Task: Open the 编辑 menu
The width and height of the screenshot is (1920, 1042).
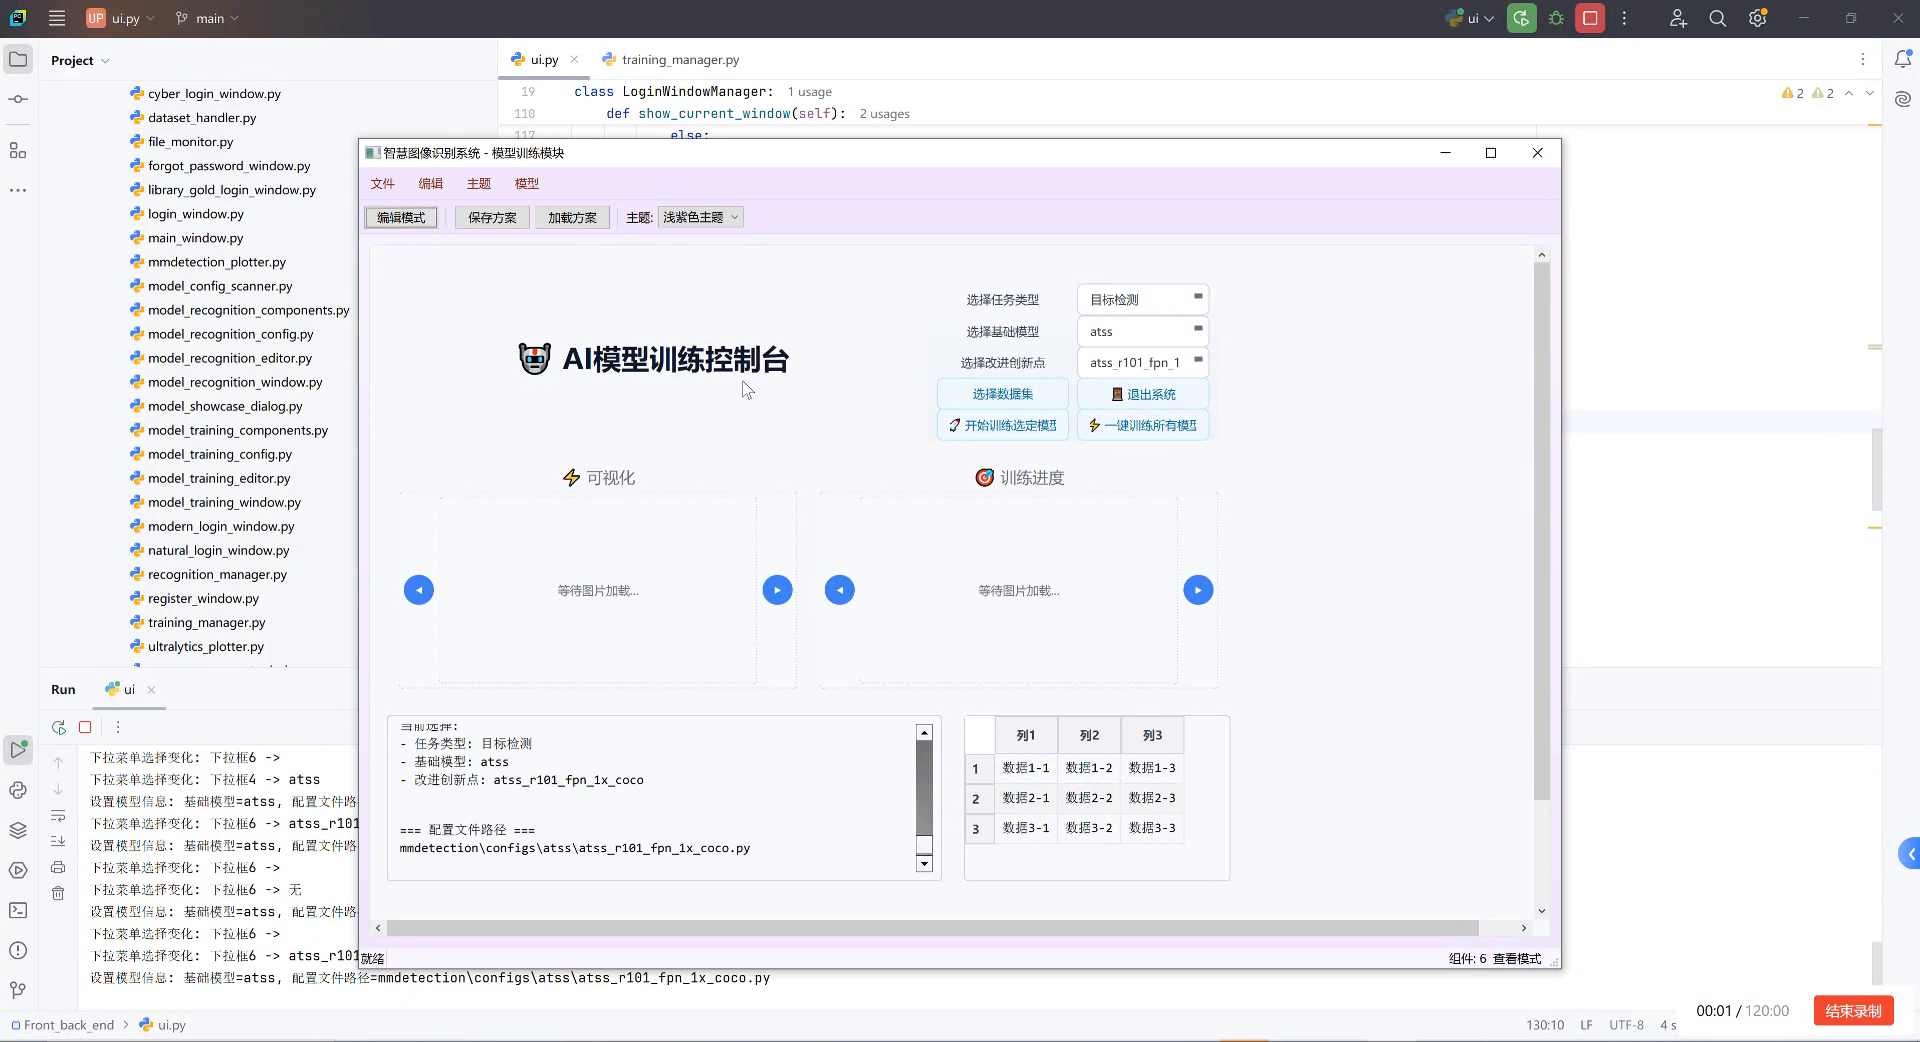Action: coord(431,184)
